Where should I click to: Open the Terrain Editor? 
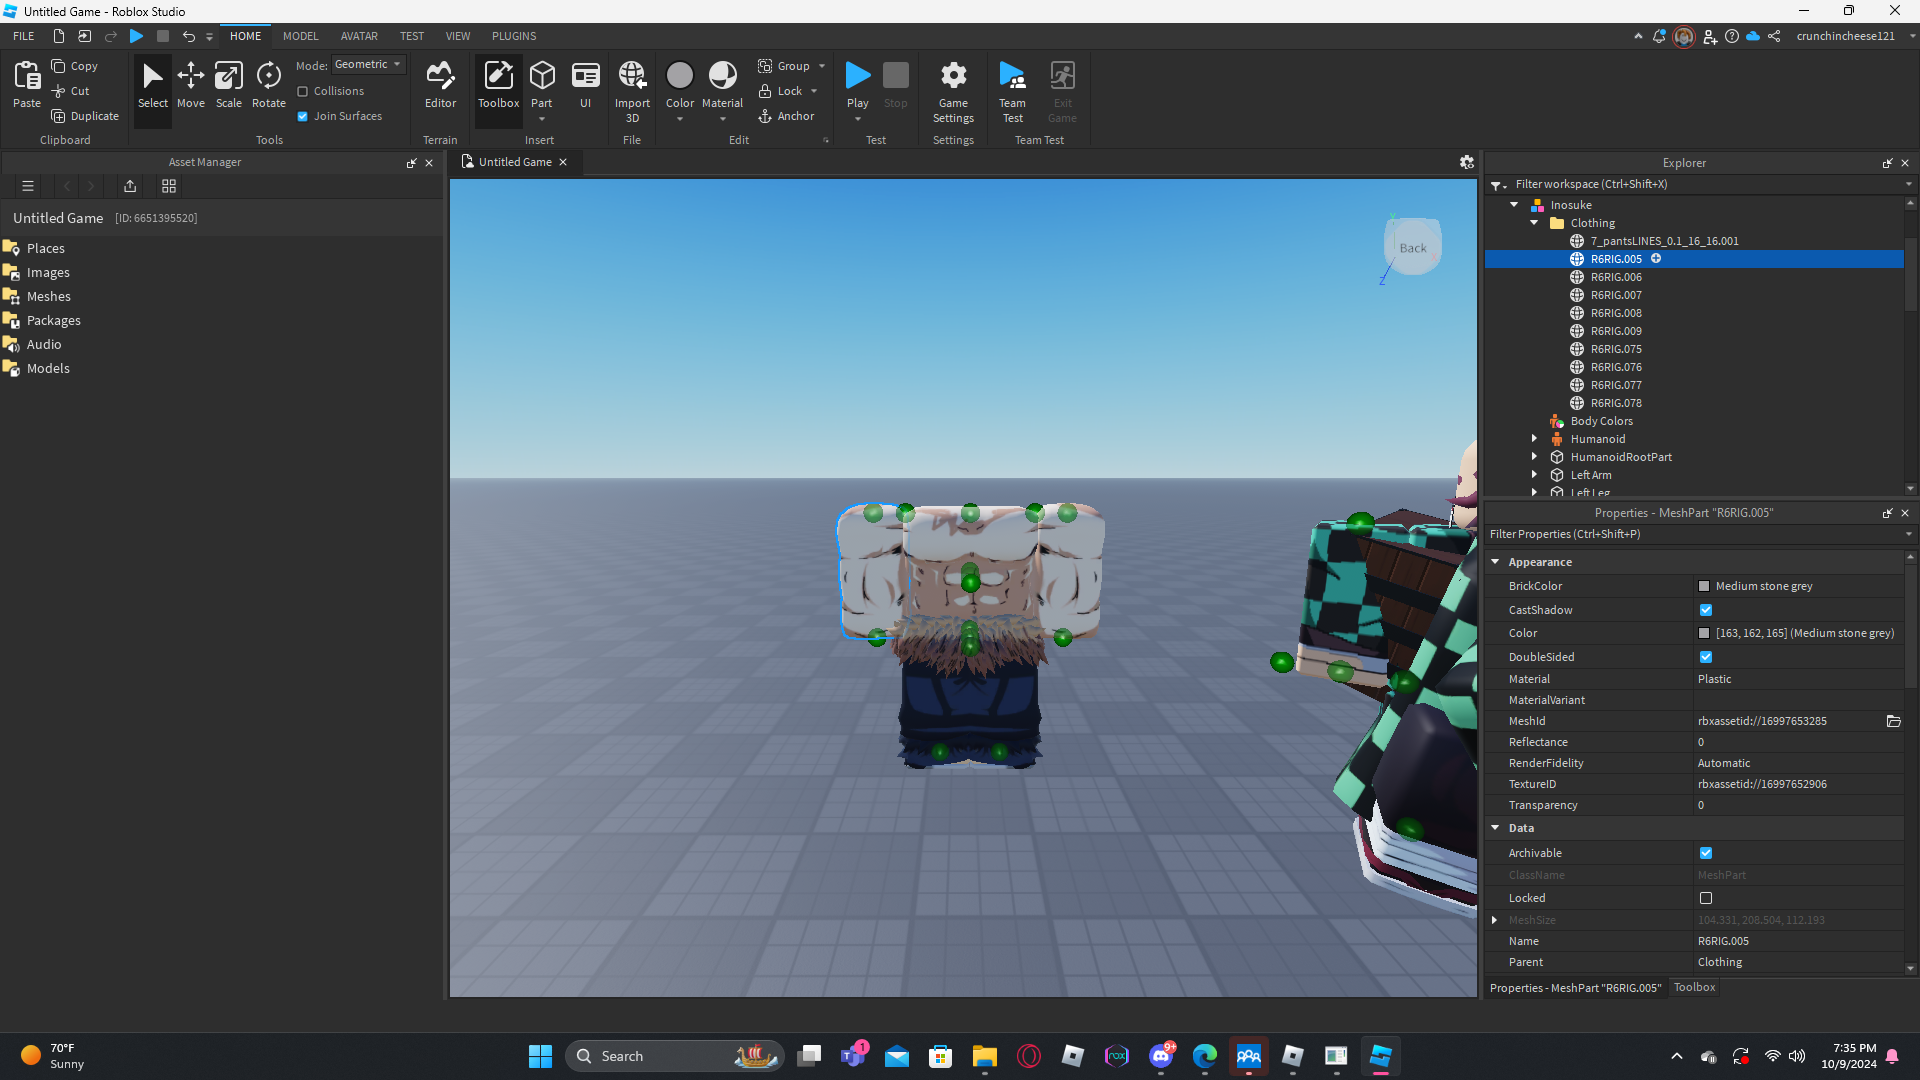pos(440,84)
